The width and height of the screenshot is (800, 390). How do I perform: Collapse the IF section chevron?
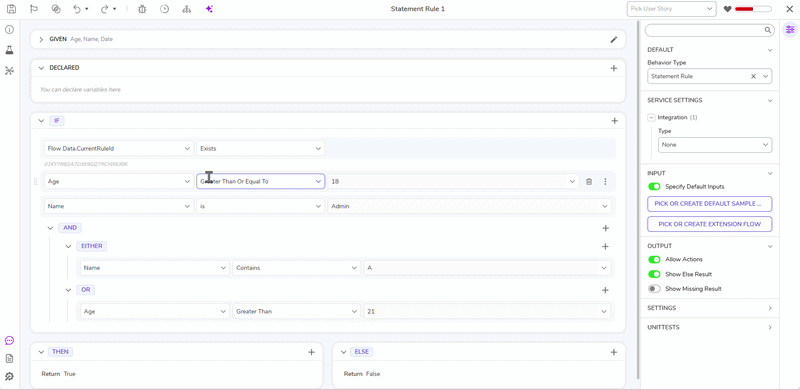pyautogui.click(x=41, y=121)
